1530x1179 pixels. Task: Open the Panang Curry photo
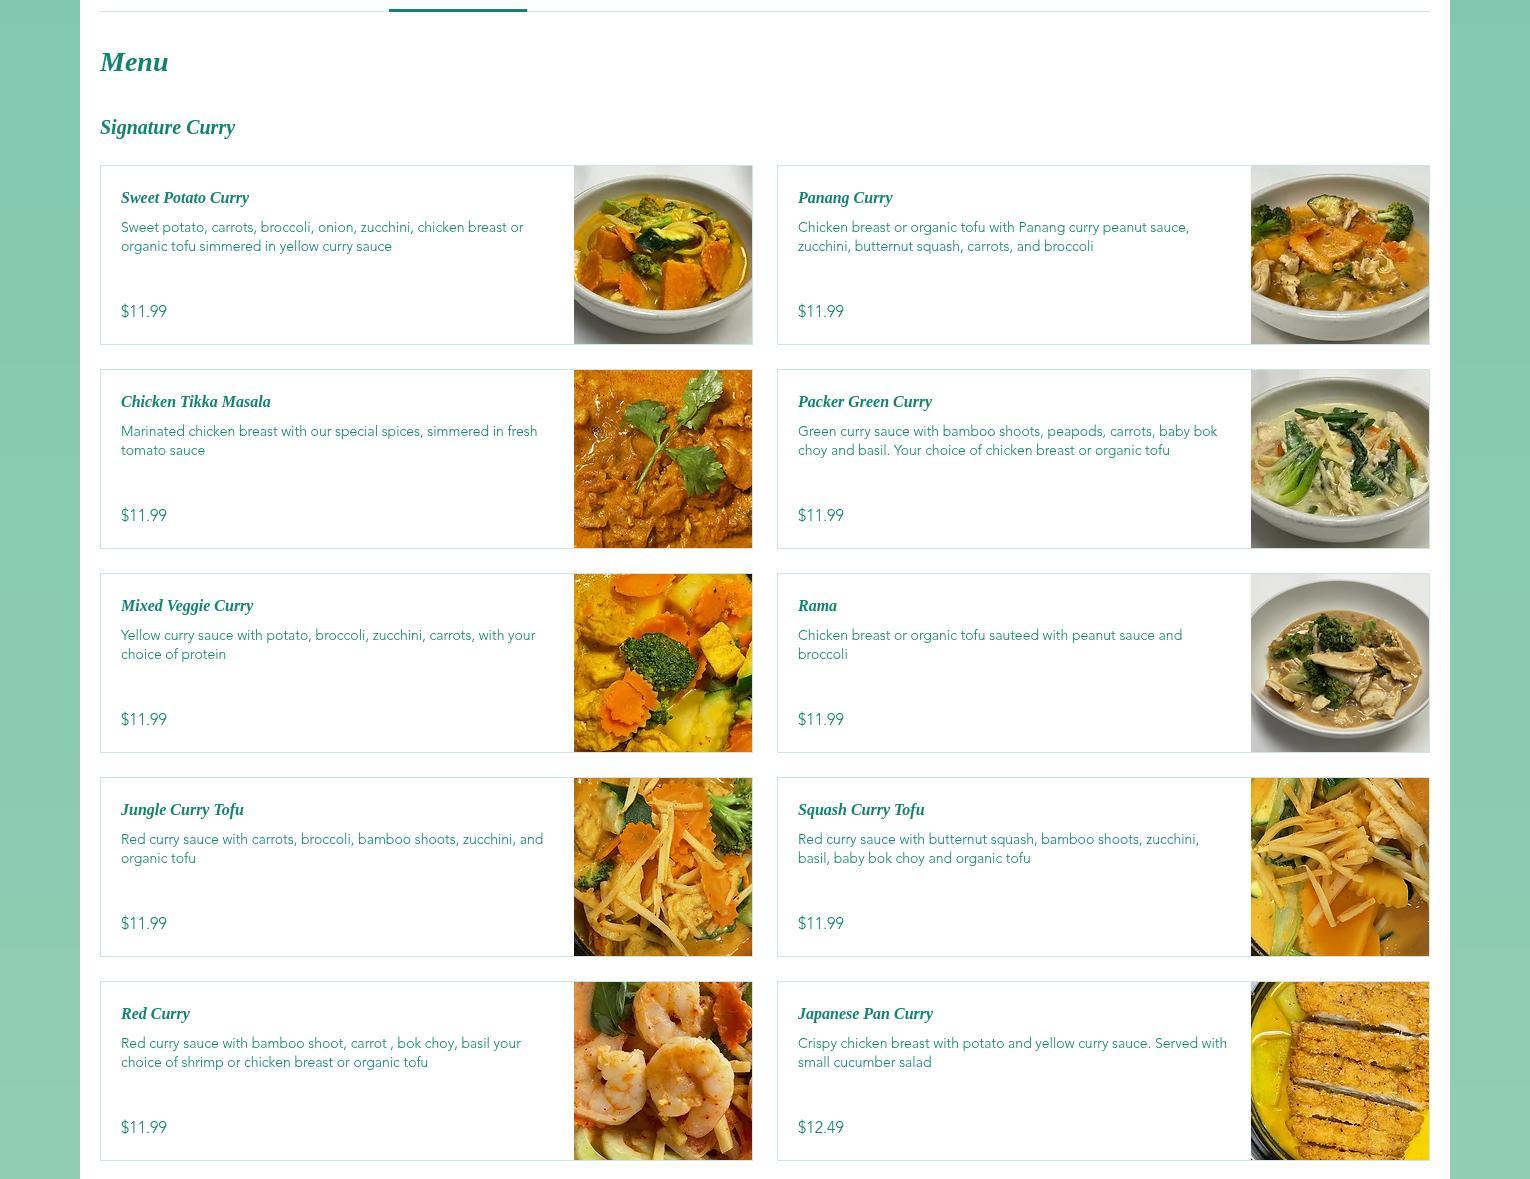[1340, 255]
